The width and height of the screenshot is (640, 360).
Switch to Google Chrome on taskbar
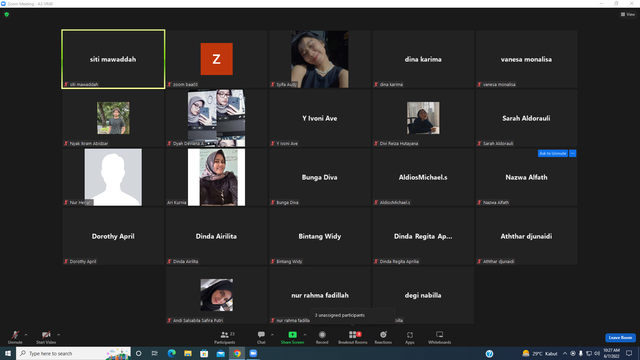237,353
